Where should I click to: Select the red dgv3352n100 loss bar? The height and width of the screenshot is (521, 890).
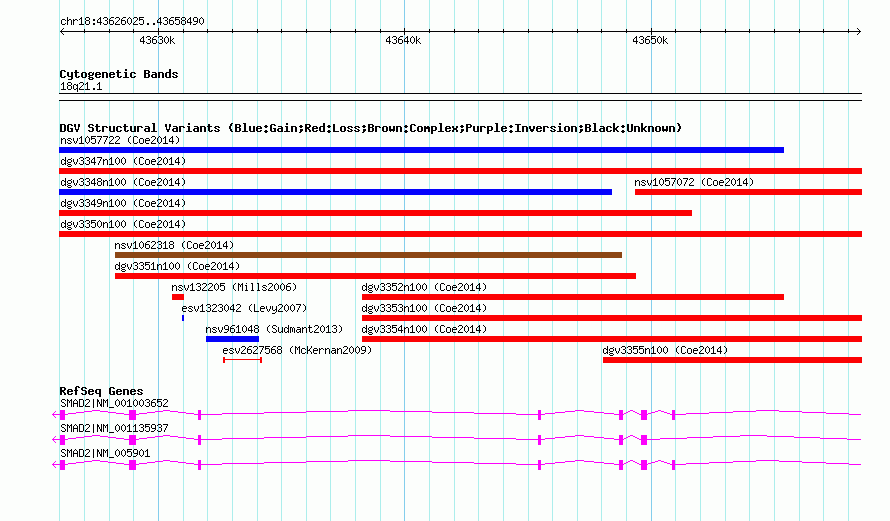point(573,297)
